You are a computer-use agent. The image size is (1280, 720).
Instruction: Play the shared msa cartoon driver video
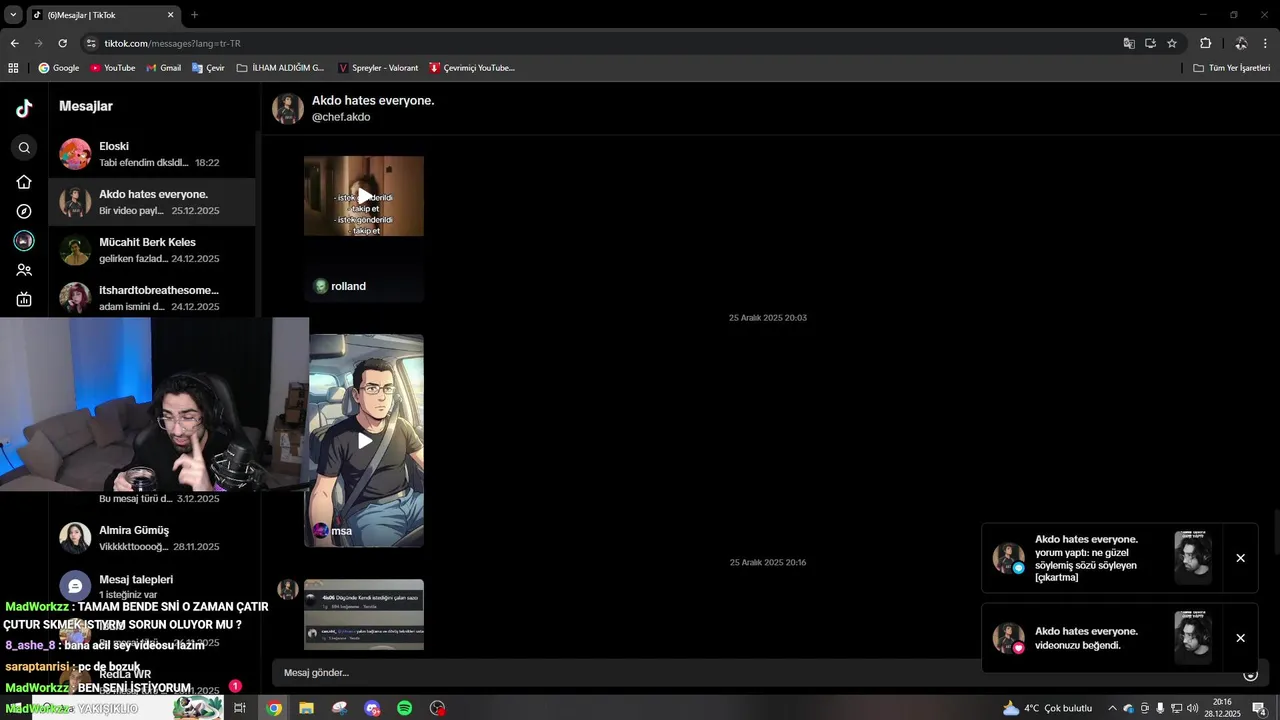366,440
